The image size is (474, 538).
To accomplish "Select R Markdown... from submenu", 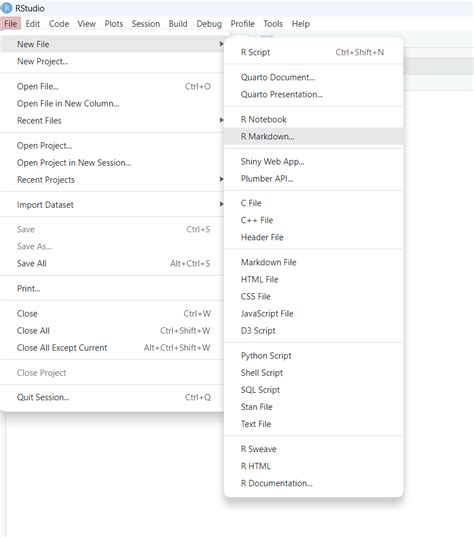I will click(313, 137).
